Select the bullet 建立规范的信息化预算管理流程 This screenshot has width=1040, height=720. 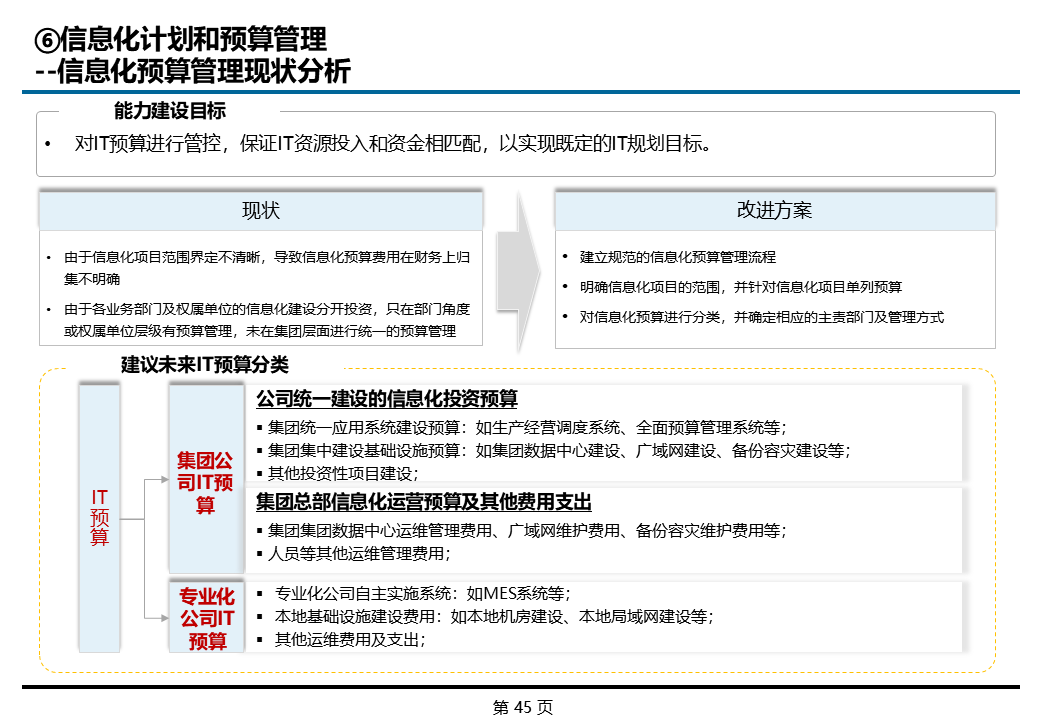coord(678,257)
